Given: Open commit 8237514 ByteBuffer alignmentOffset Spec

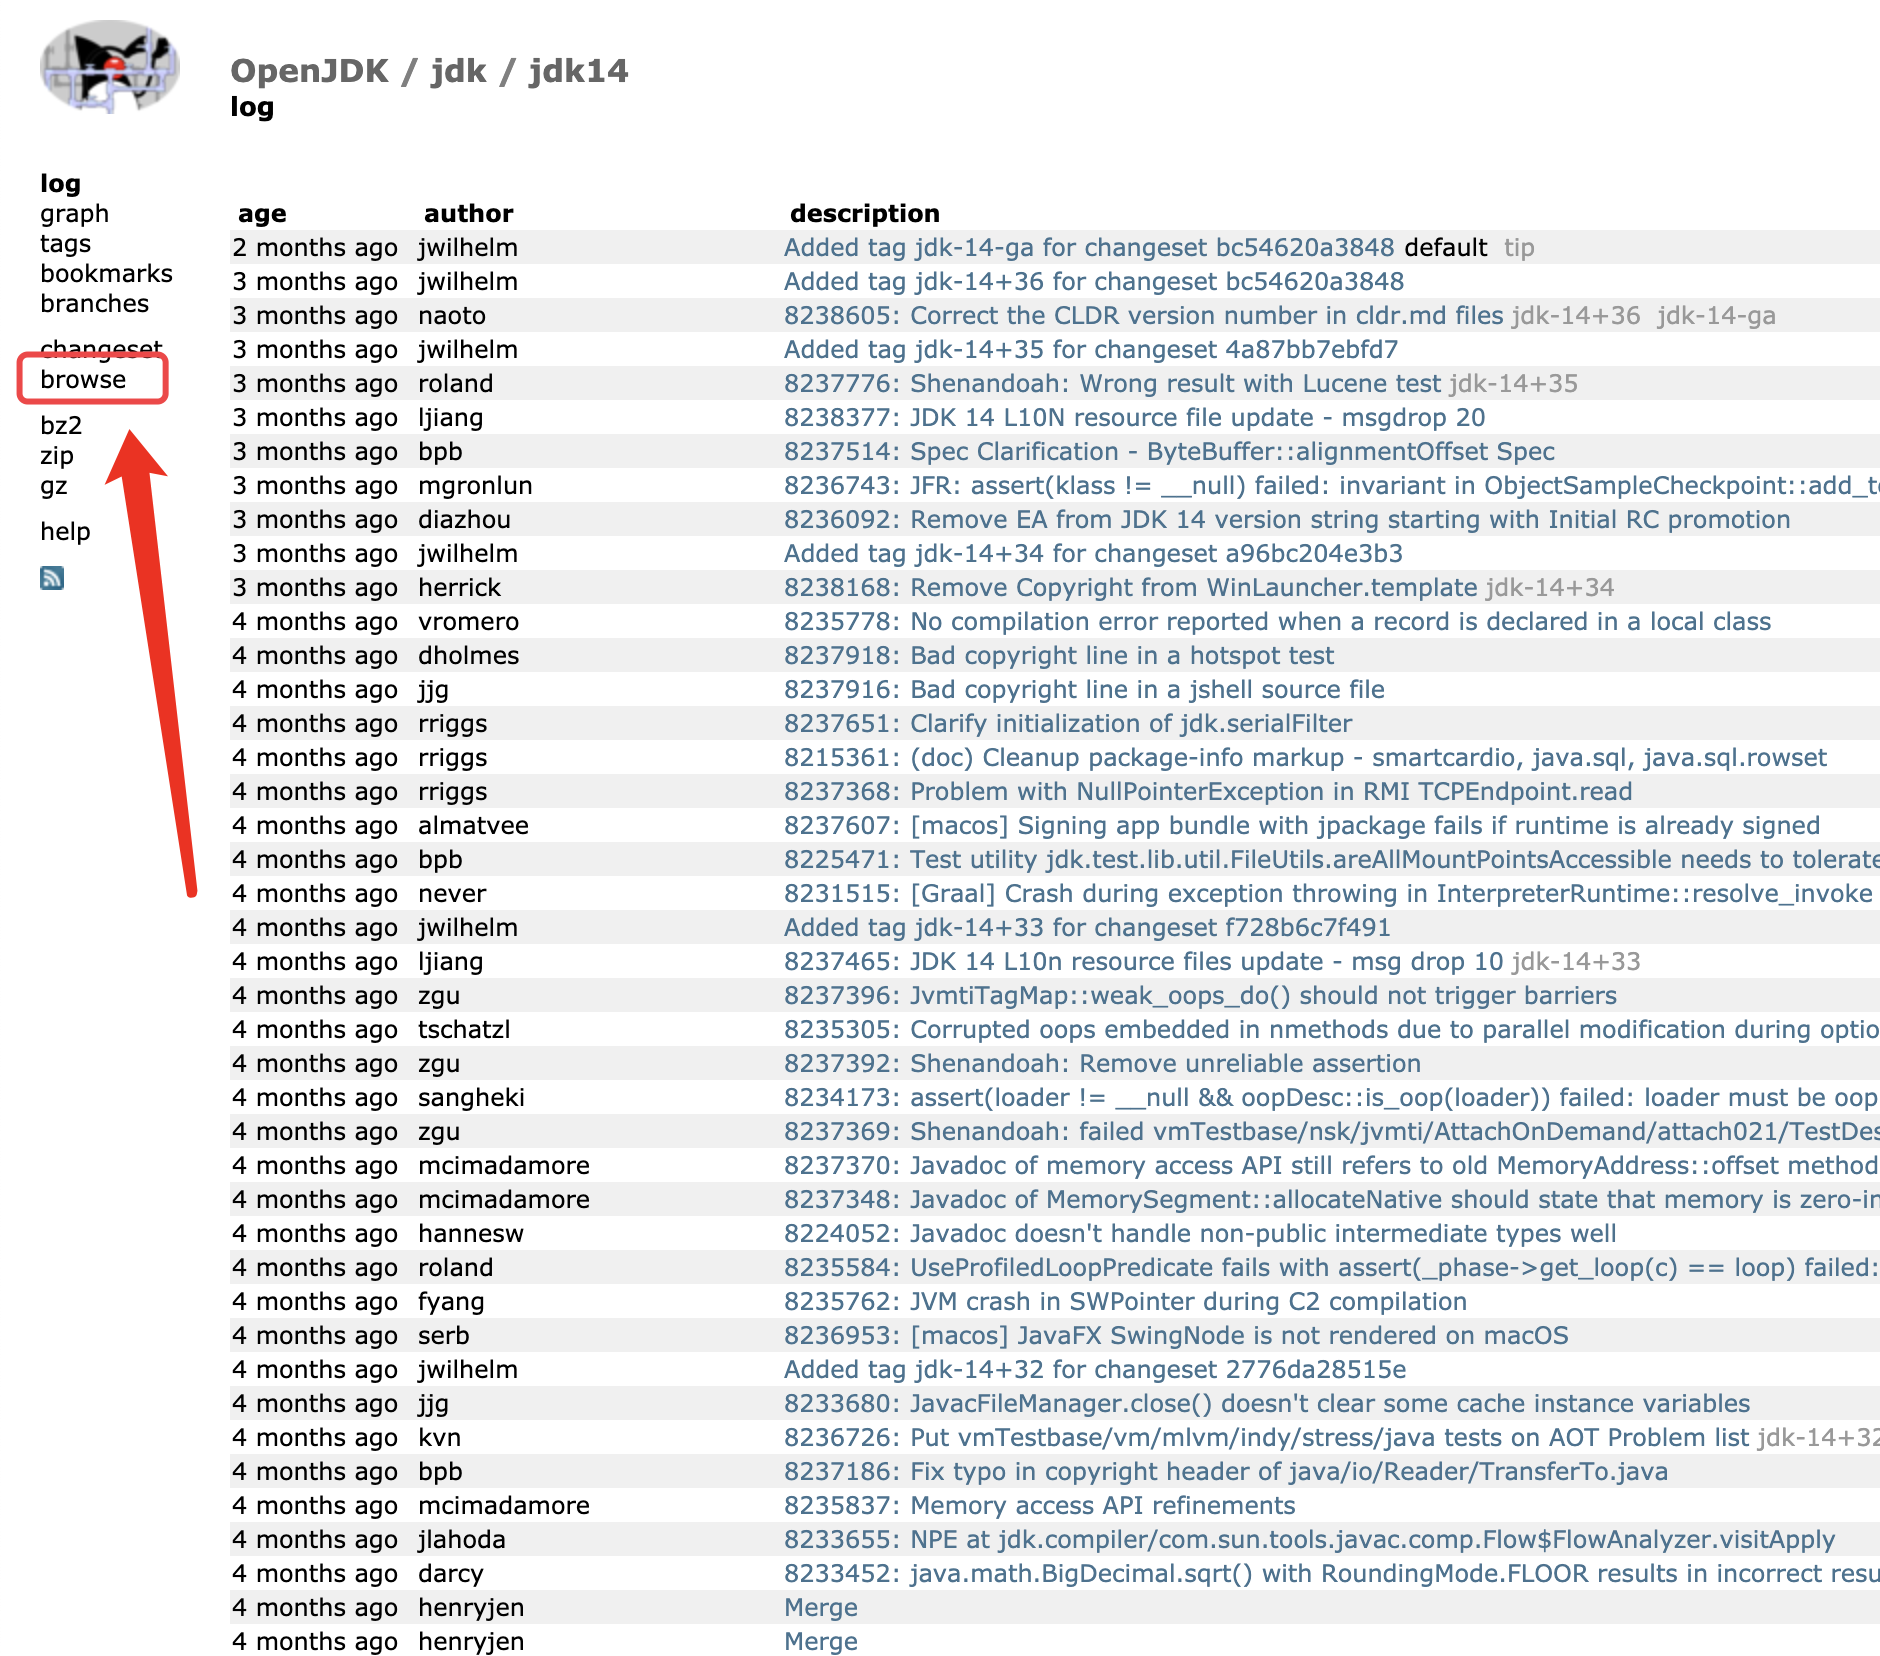Looking at the screenshot, I should coord(1169,452).
